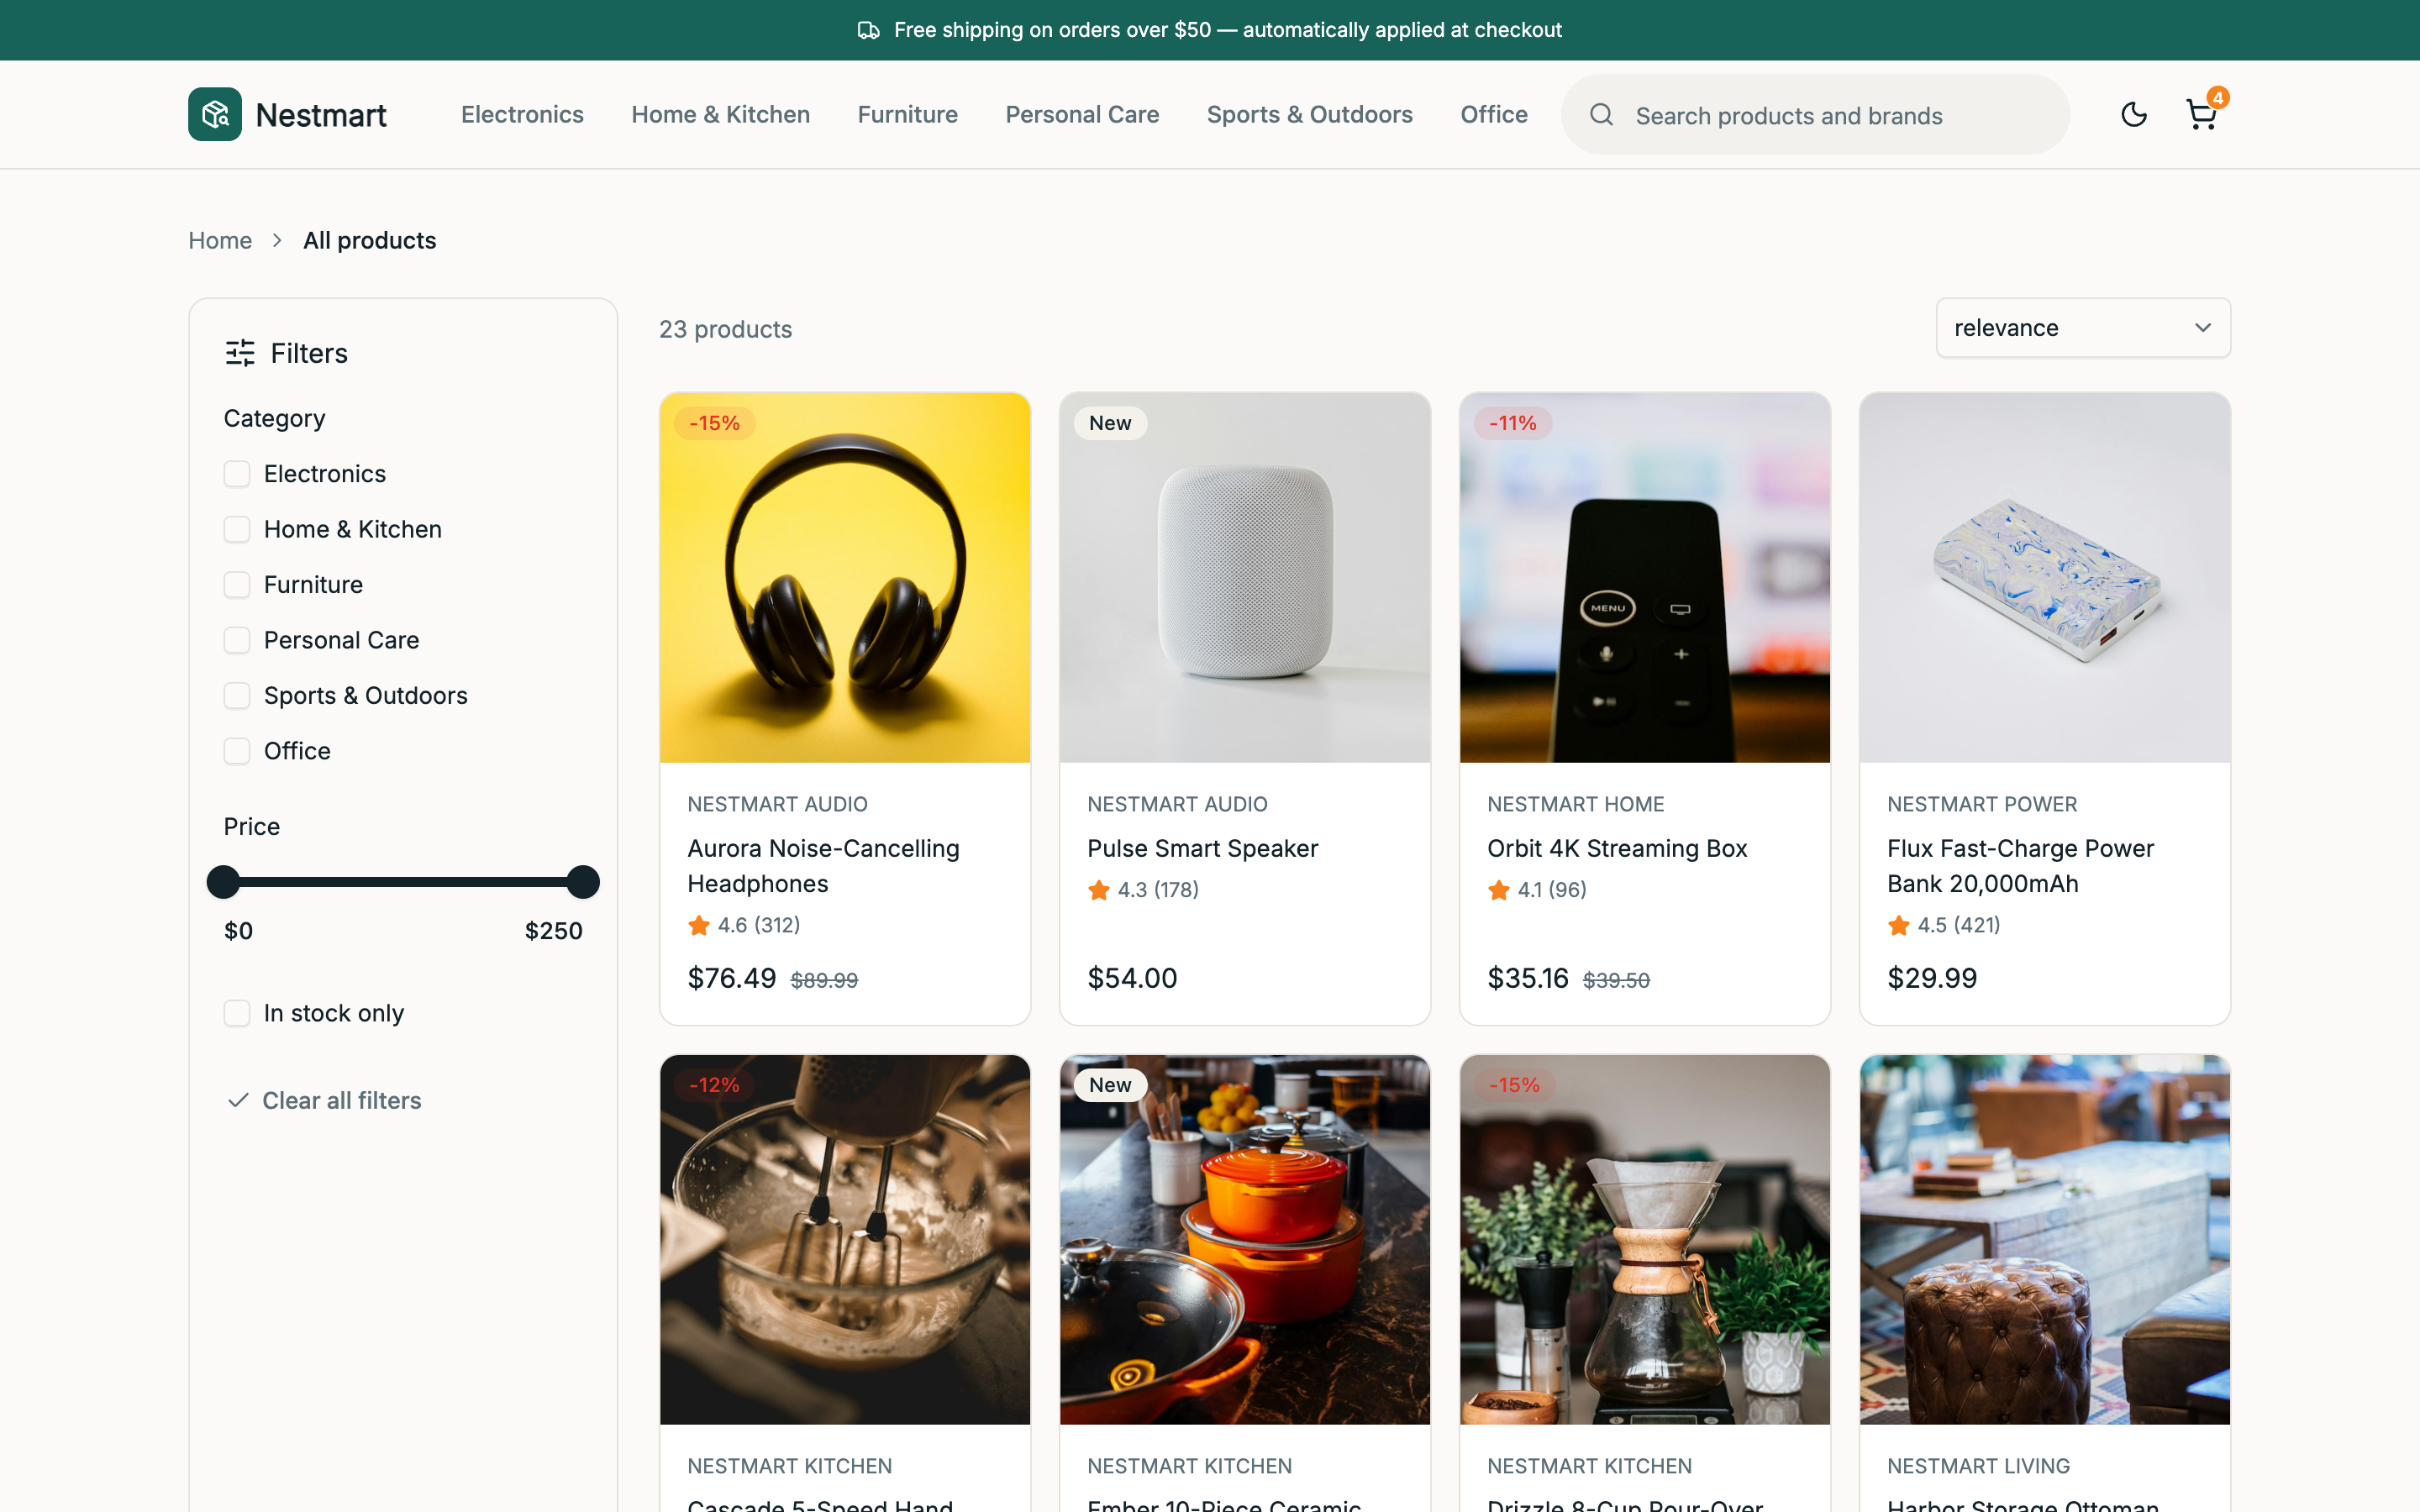
Task: Click the delivery truck icon in banner
Action: click(x=868, y=30)
